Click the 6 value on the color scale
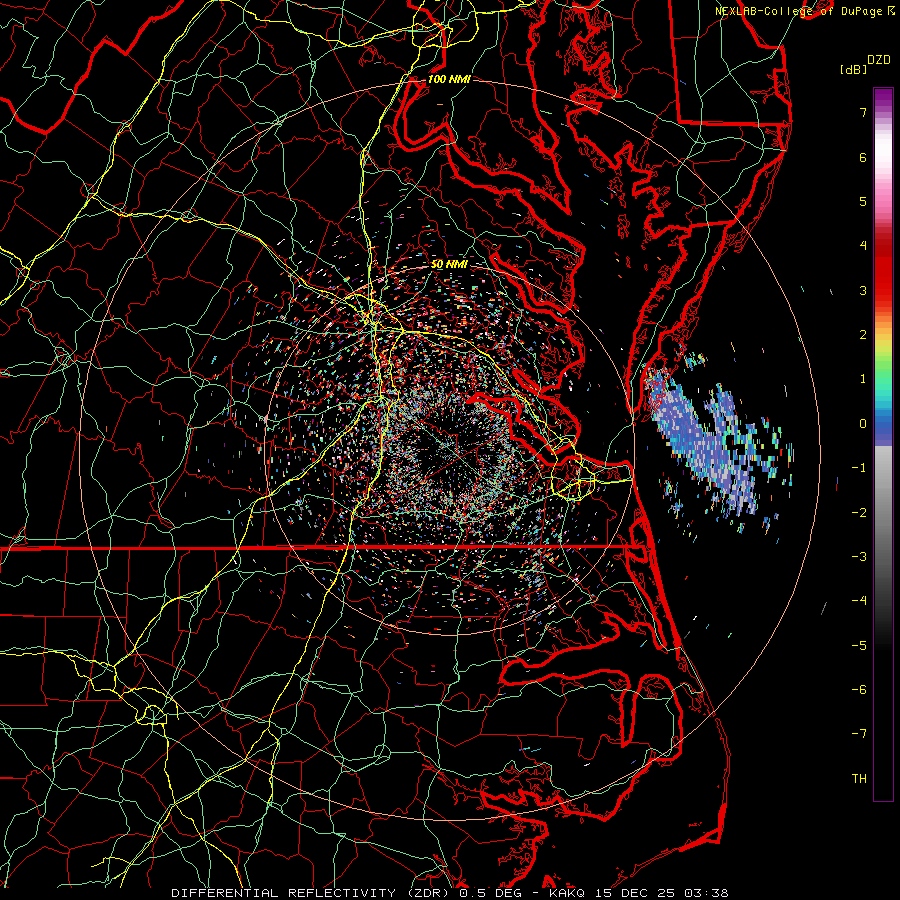900x900 pixels. [863, 157]
